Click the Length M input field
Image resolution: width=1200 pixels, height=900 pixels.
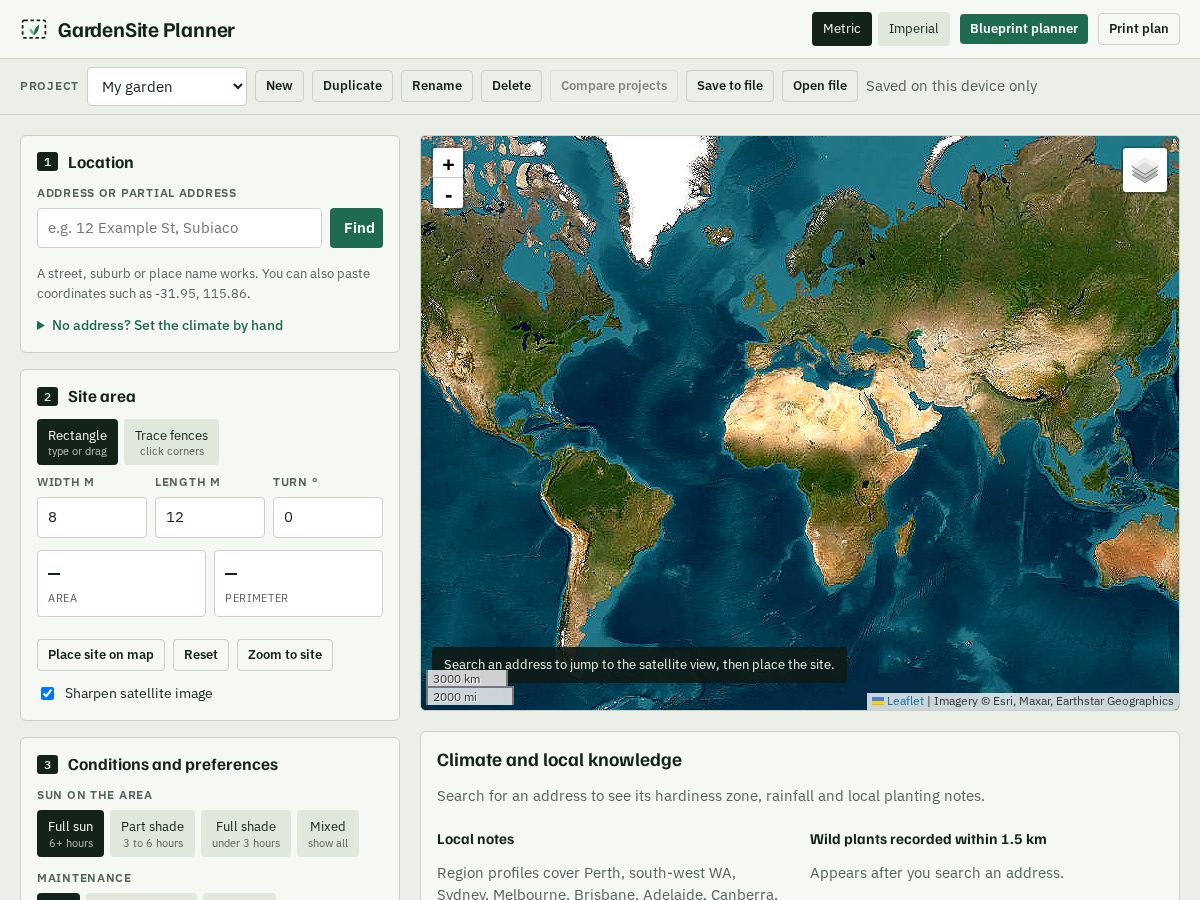click(x=210, y=517)
